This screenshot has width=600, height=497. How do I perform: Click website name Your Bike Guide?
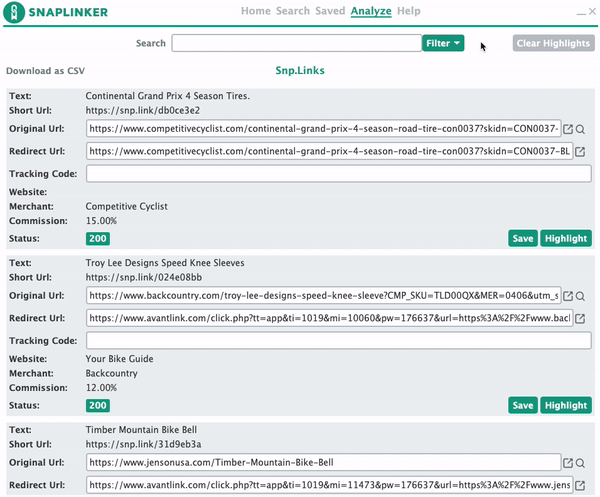point(119,359)
